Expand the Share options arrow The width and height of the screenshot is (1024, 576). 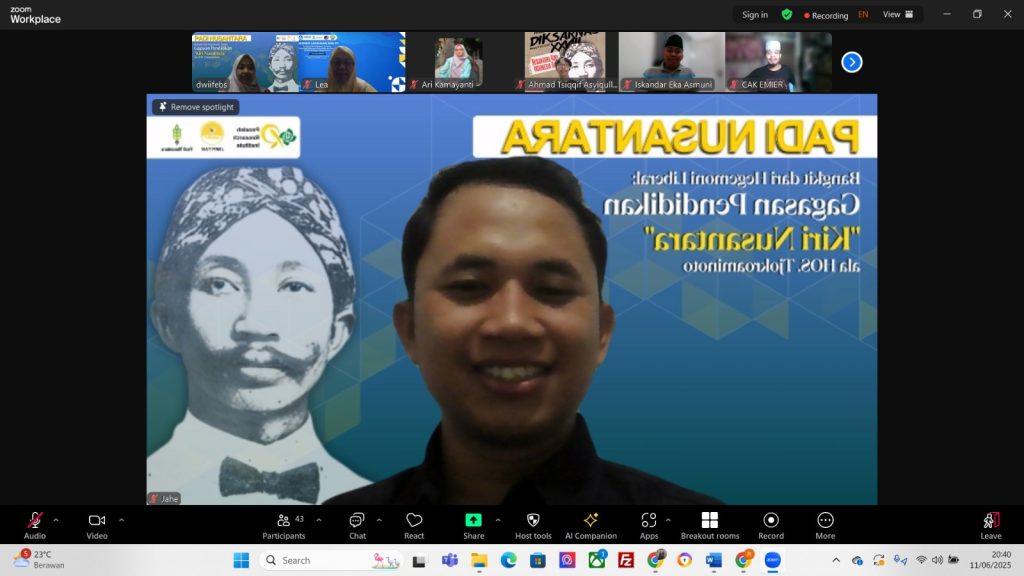click(x=495, y=519)
